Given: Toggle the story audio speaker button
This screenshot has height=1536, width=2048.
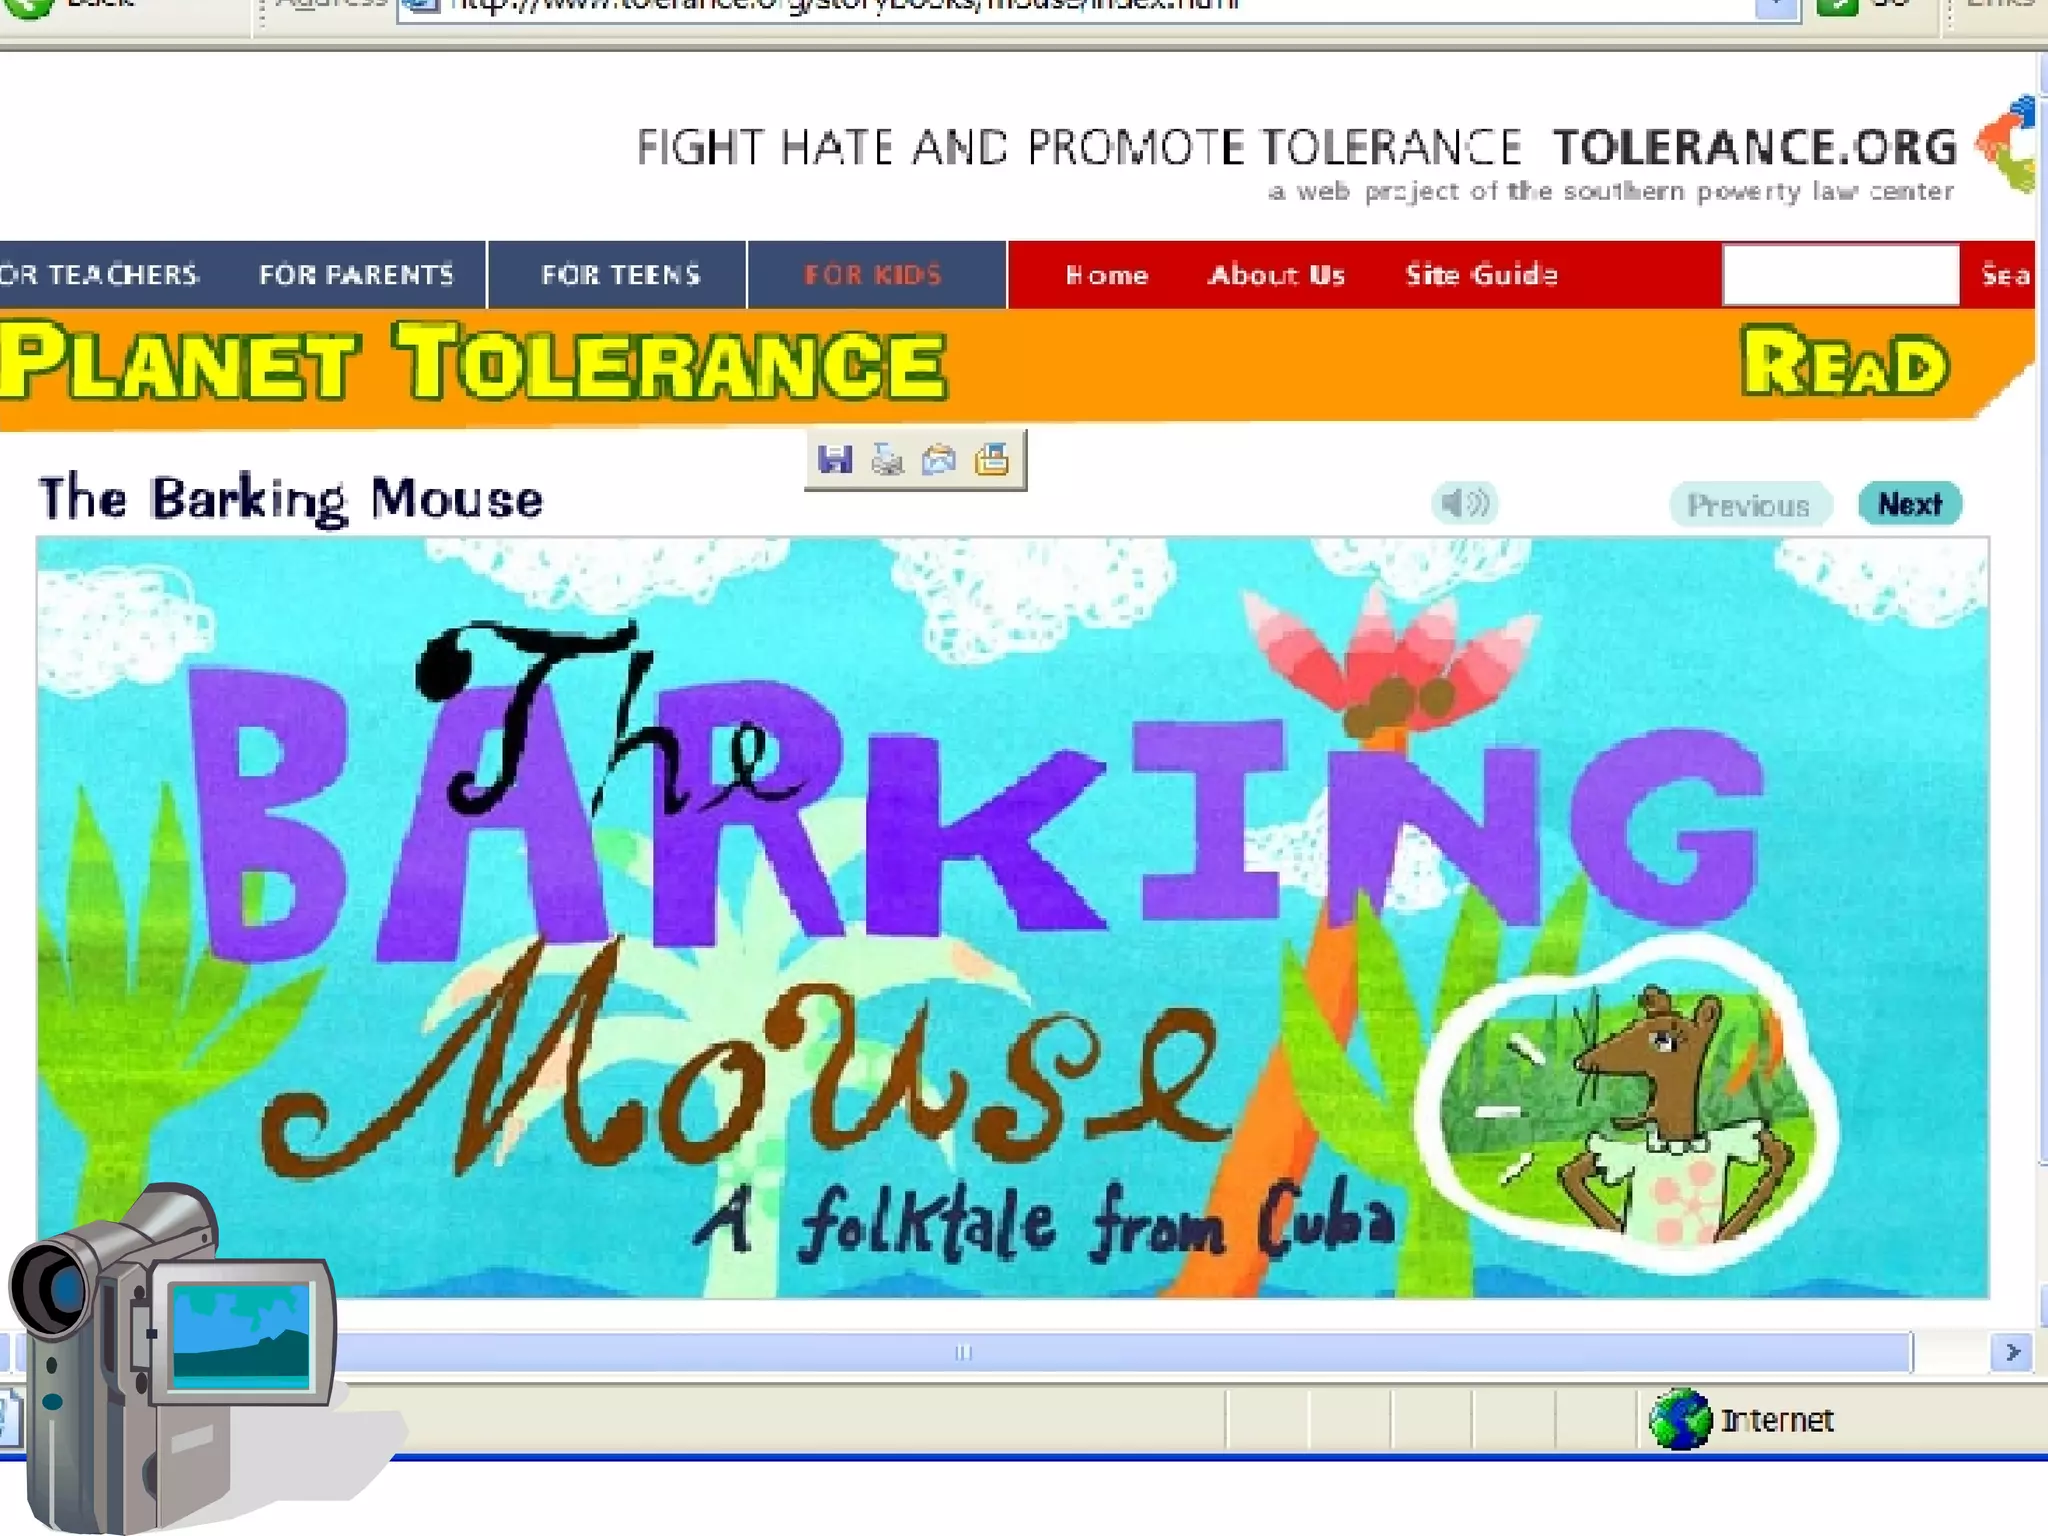Looking at the screenshot, I should [1464, 503].
